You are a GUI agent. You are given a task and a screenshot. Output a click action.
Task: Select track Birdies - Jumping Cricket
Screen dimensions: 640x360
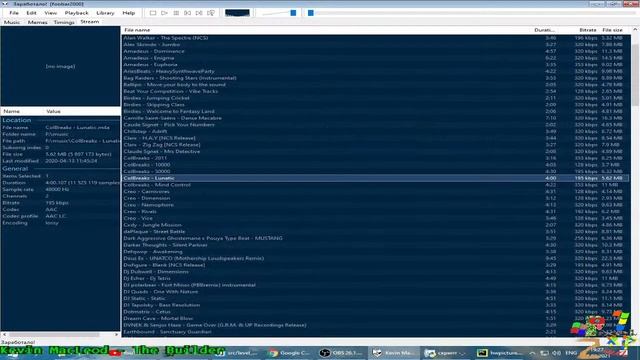click(x=376, y=98)
